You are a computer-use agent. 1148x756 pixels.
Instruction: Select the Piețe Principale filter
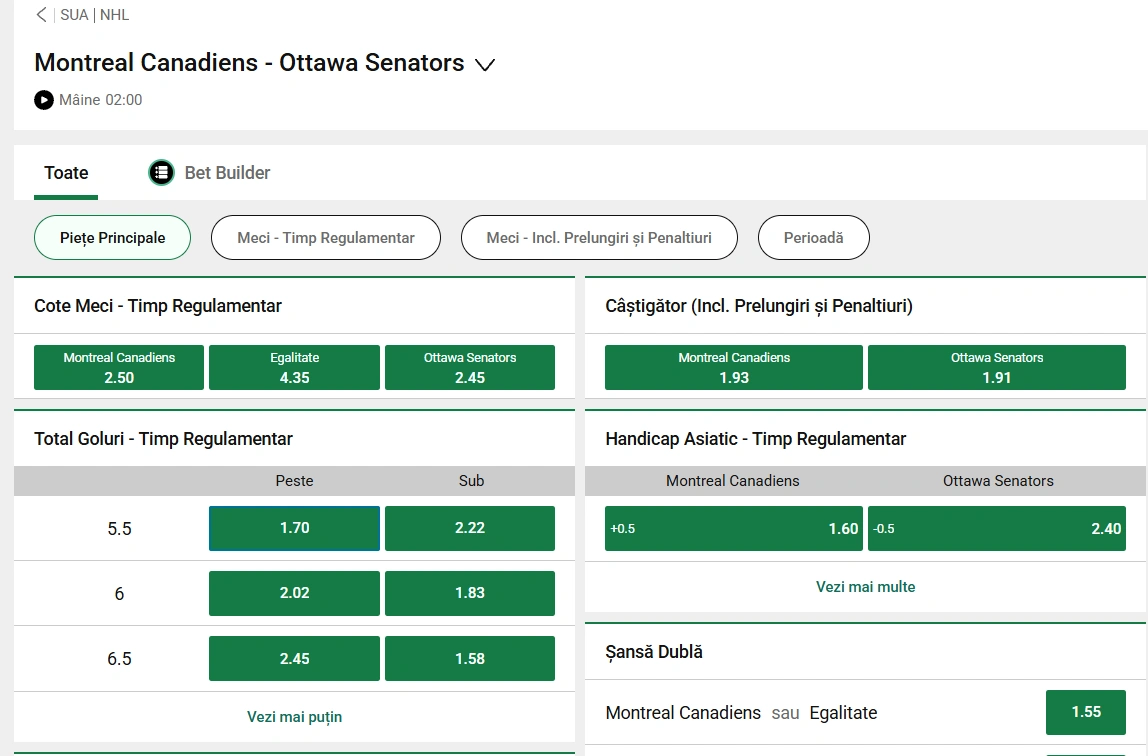point(112,238)
